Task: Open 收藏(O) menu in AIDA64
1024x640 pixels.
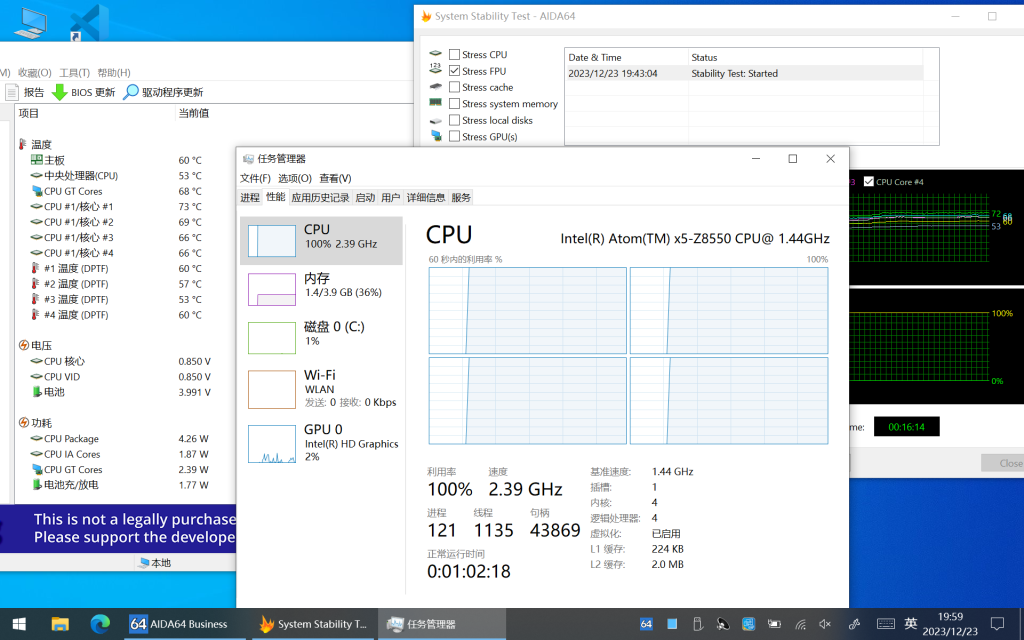Action: coord(35,72)
